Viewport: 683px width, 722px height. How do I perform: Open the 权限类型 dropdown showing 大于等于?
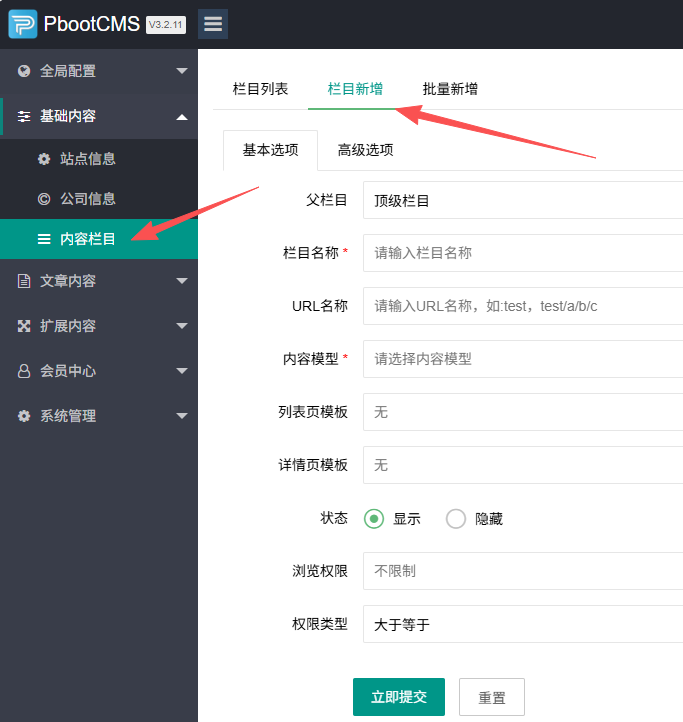pos(523,624)
